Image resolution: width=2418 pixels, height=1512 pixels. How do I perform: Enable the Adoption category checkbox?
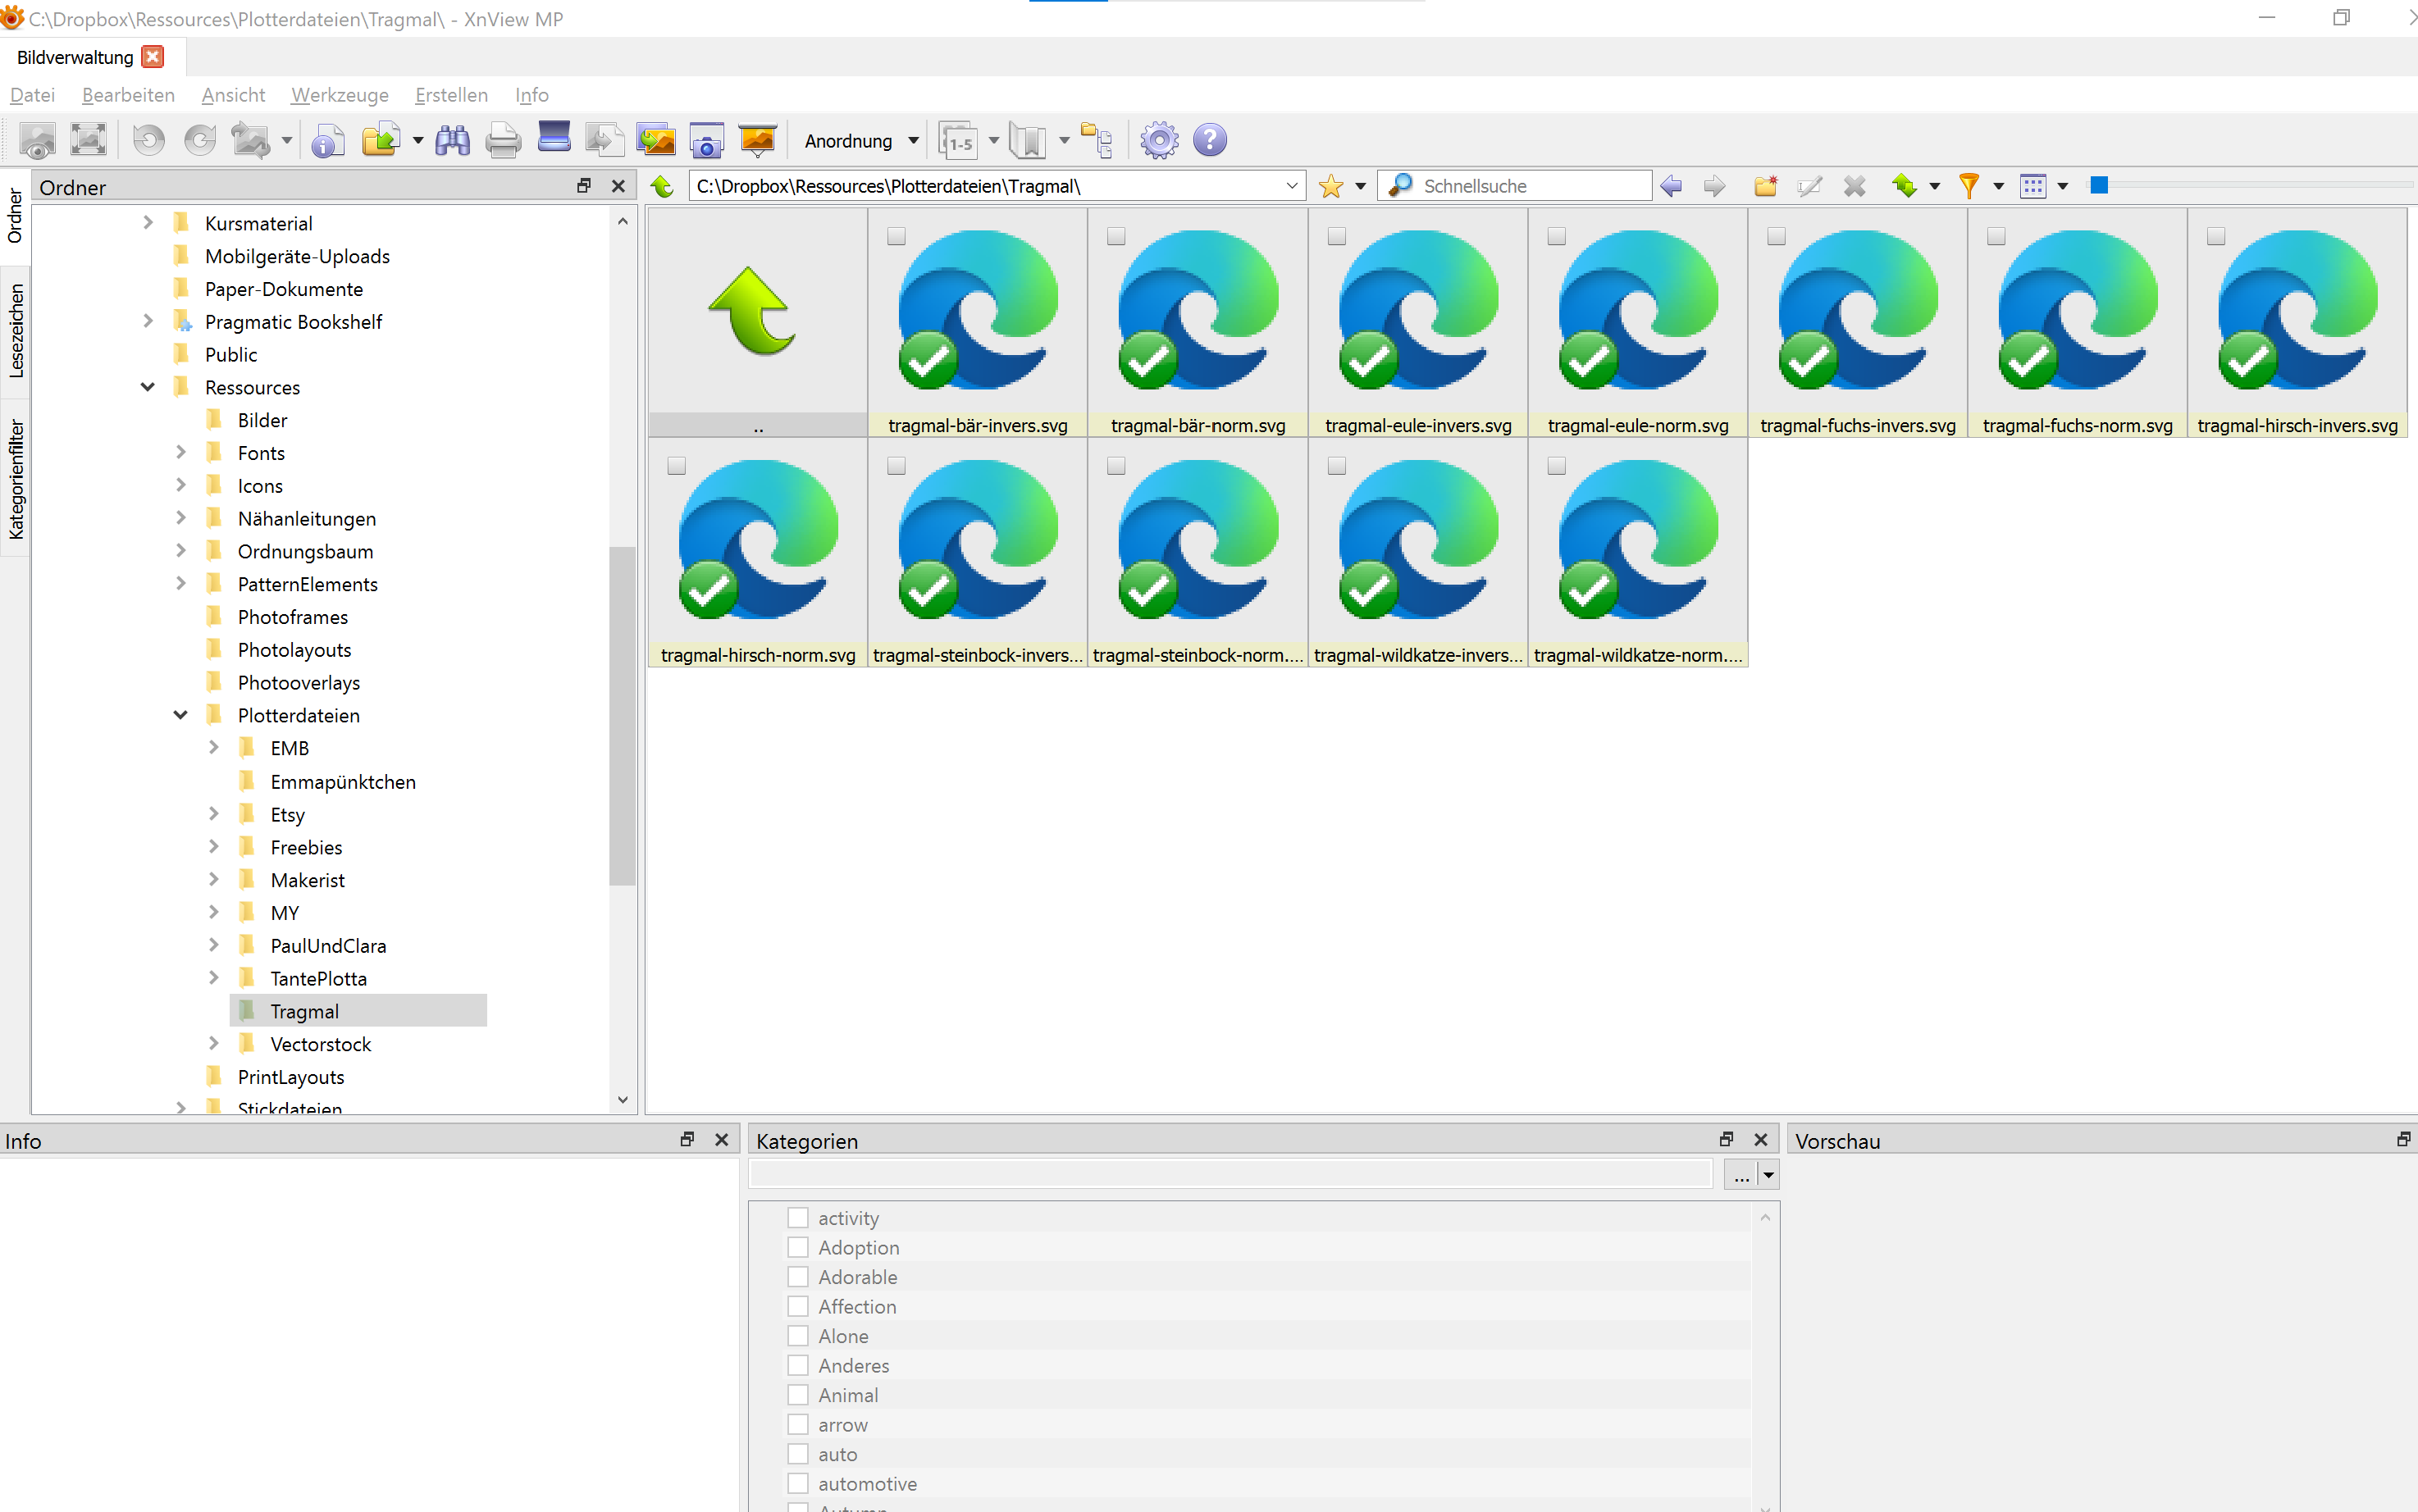coord(797,1247)
